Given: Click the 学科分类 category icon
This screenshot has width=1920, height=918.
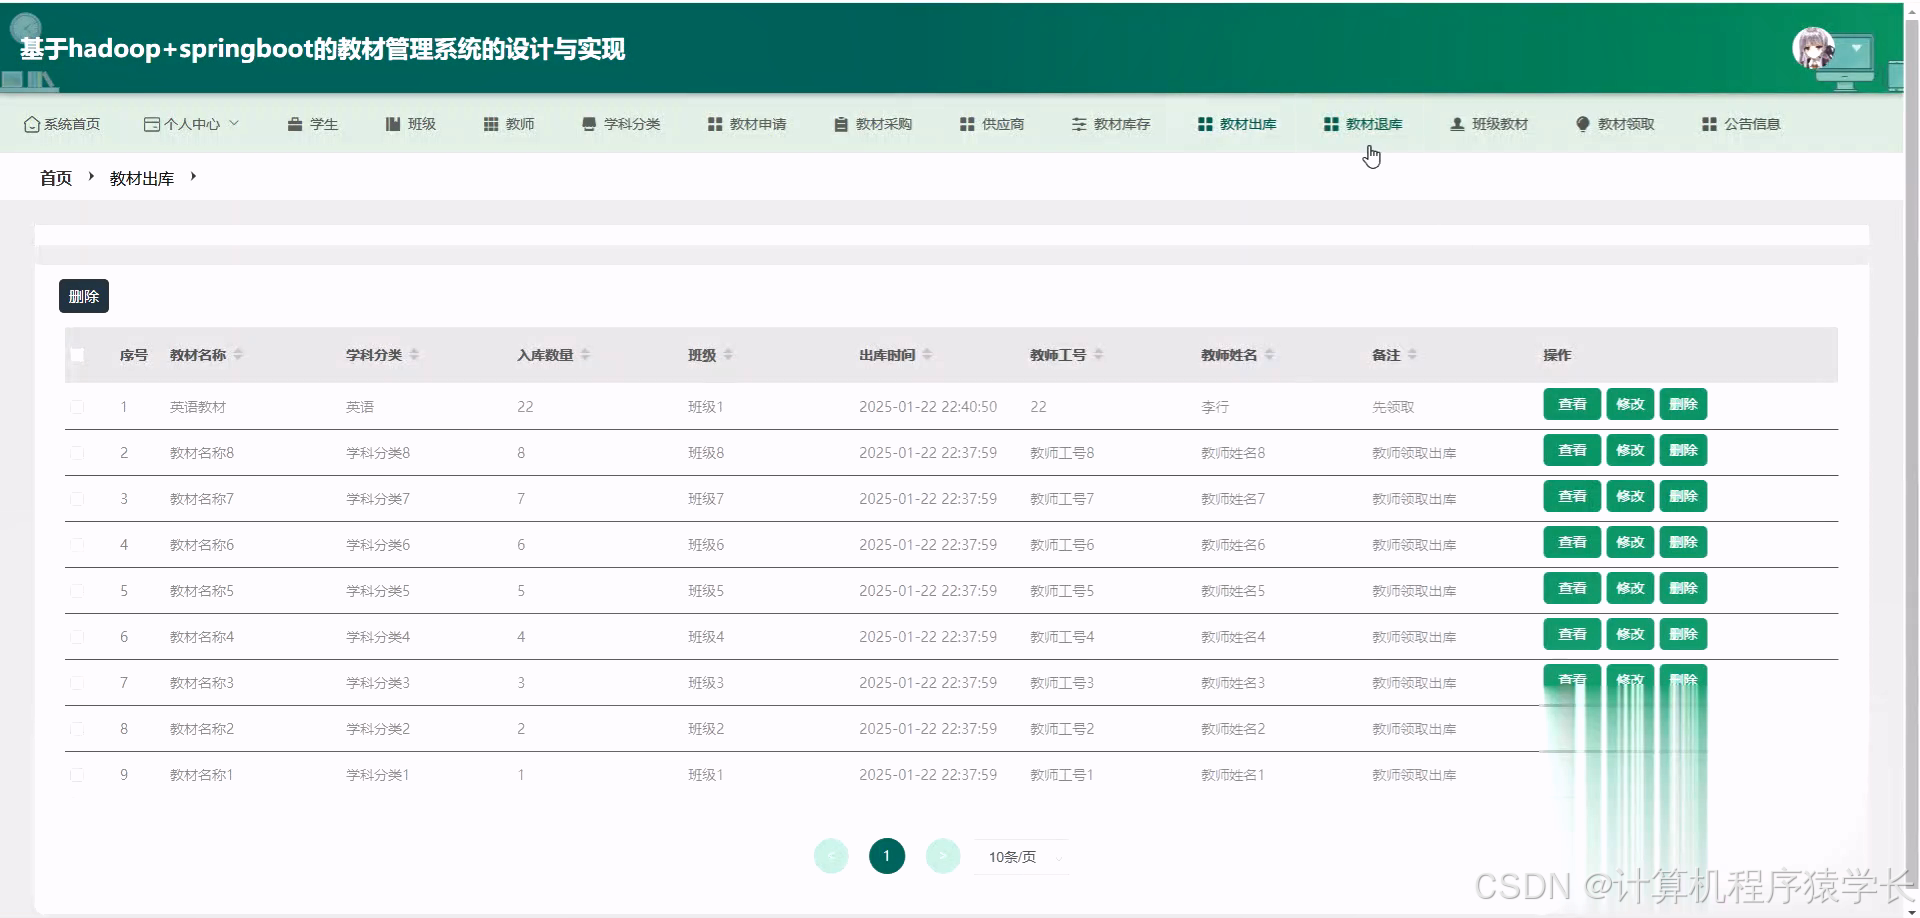Looking at the screenshot, I should coord(588,123).
